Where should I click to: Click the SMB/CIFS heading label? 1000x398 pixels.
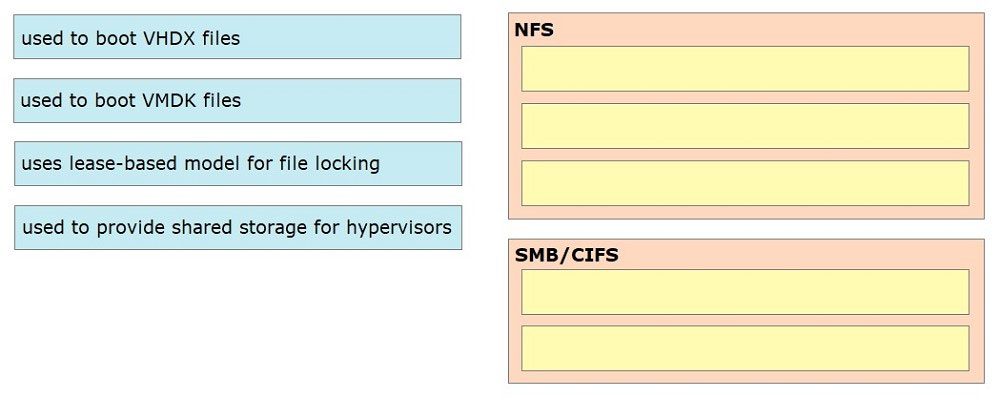tap(566, 255)
